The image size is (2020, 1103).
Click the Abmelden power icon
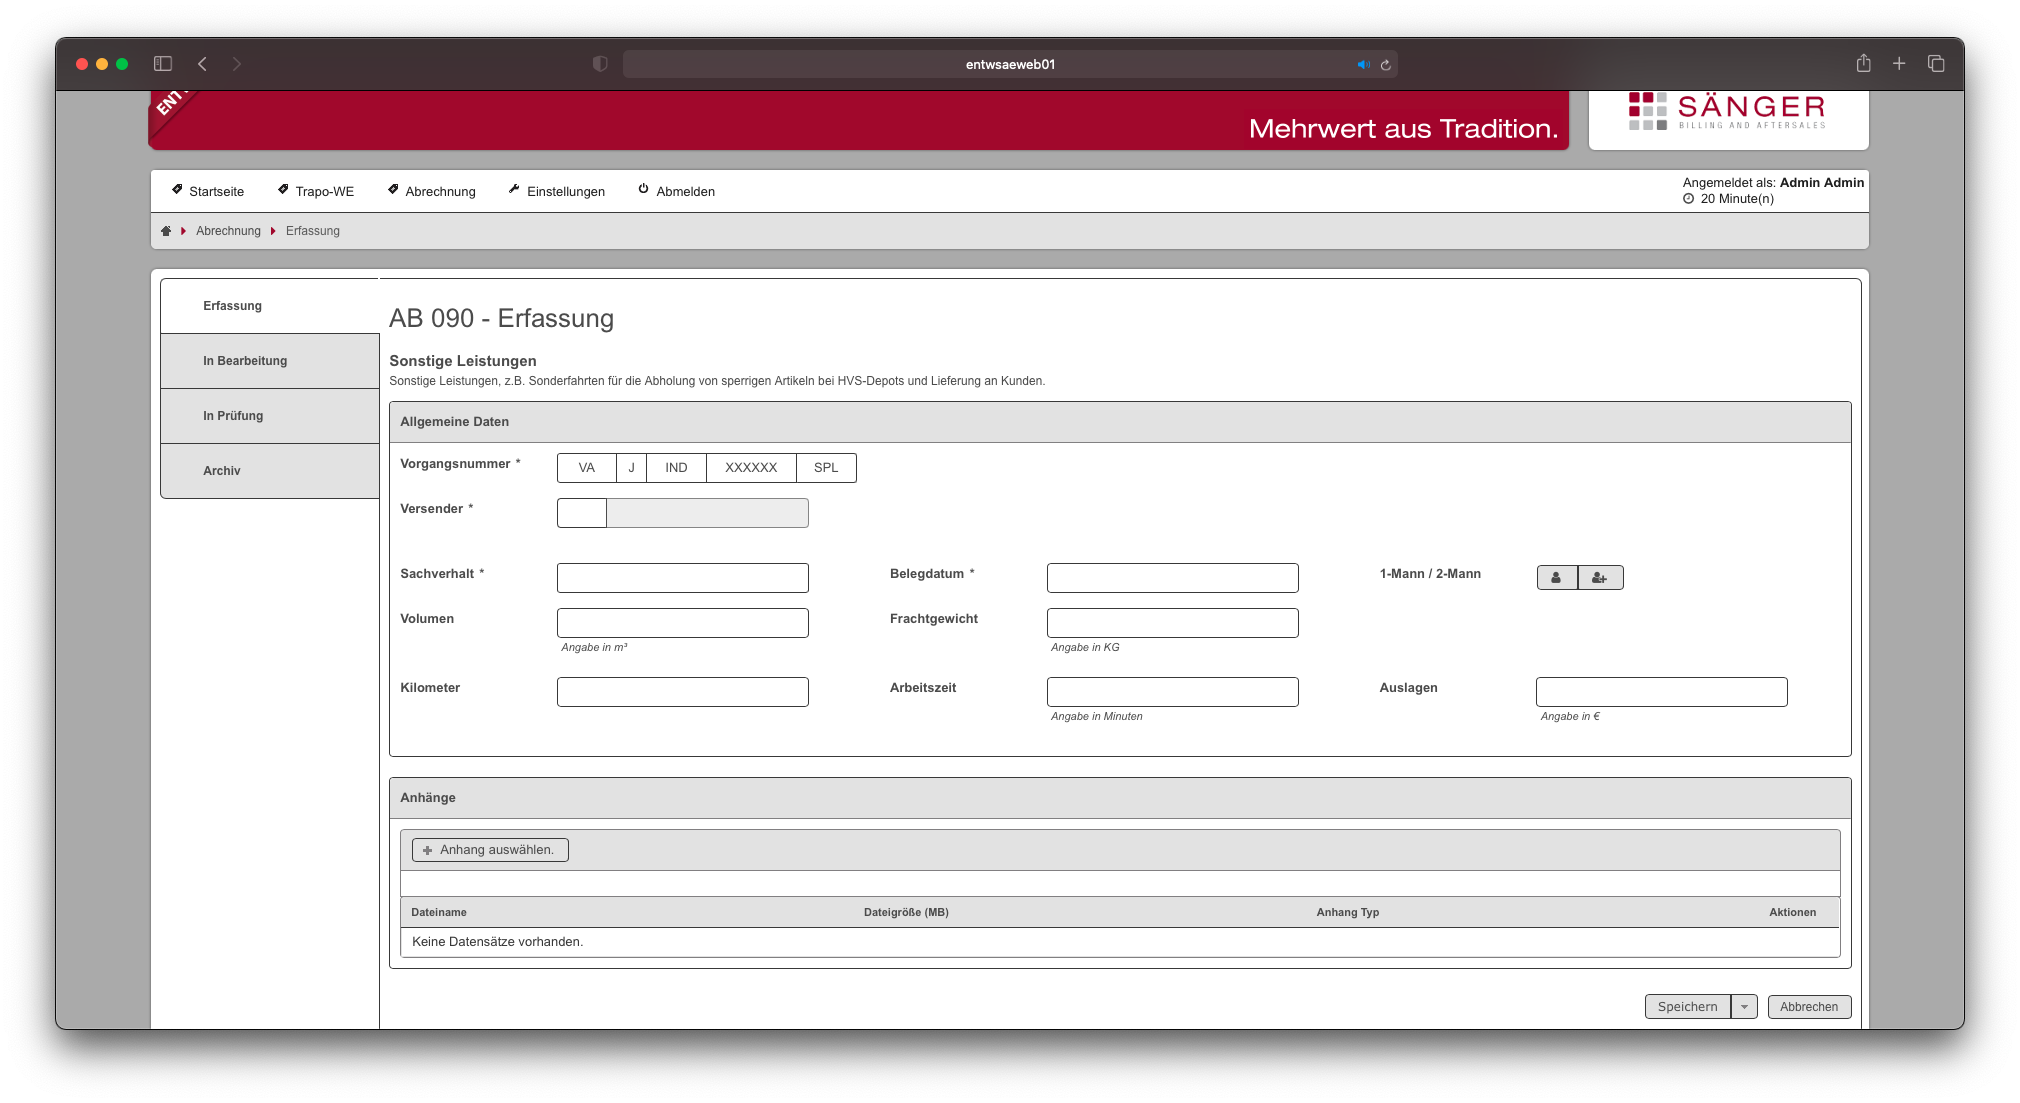[x=644, y=189]
